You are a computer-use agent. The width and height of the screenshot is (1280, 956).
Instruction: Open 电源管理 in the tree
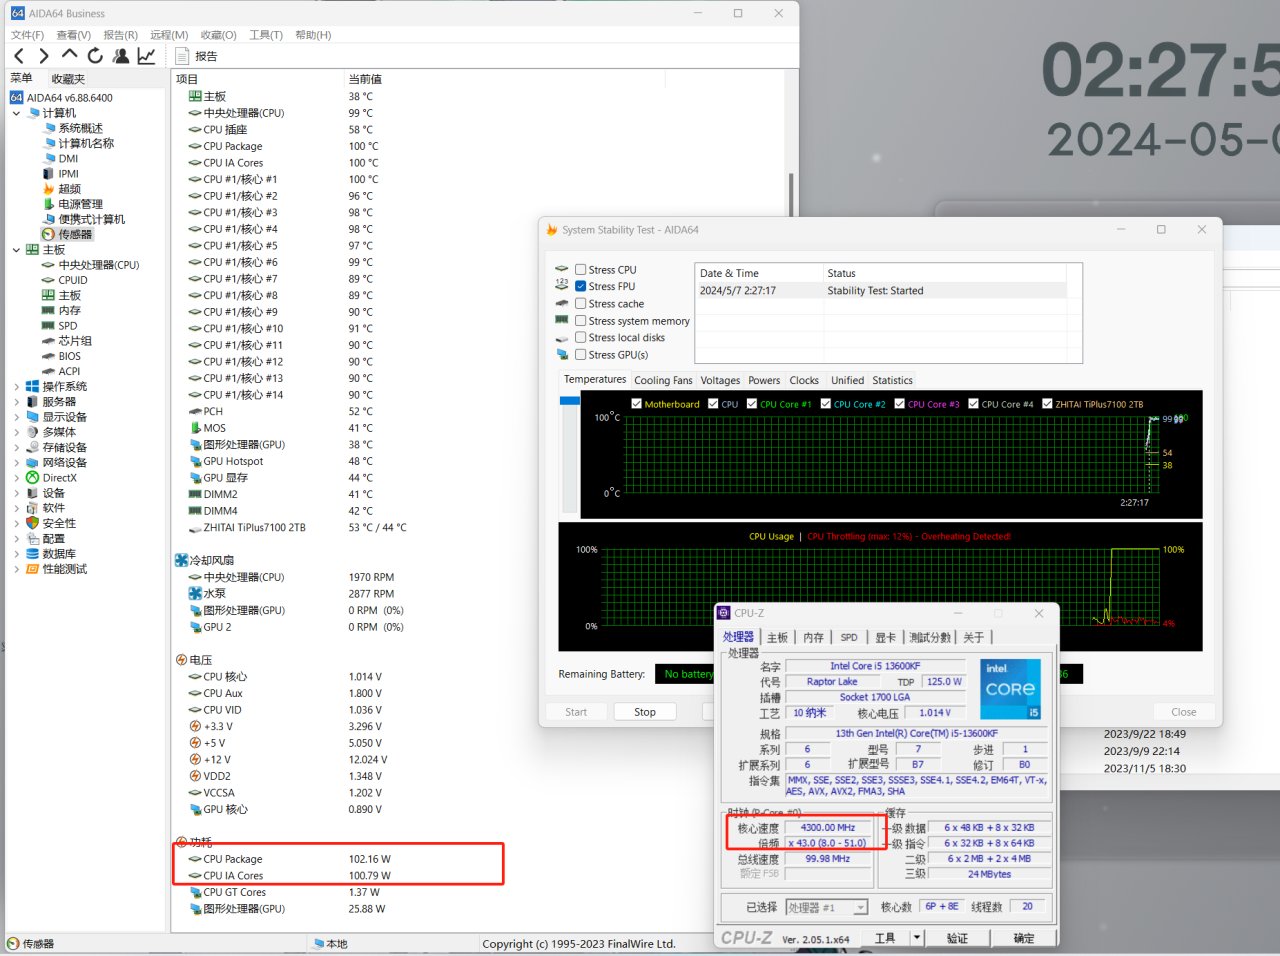(x=80, y=204)
